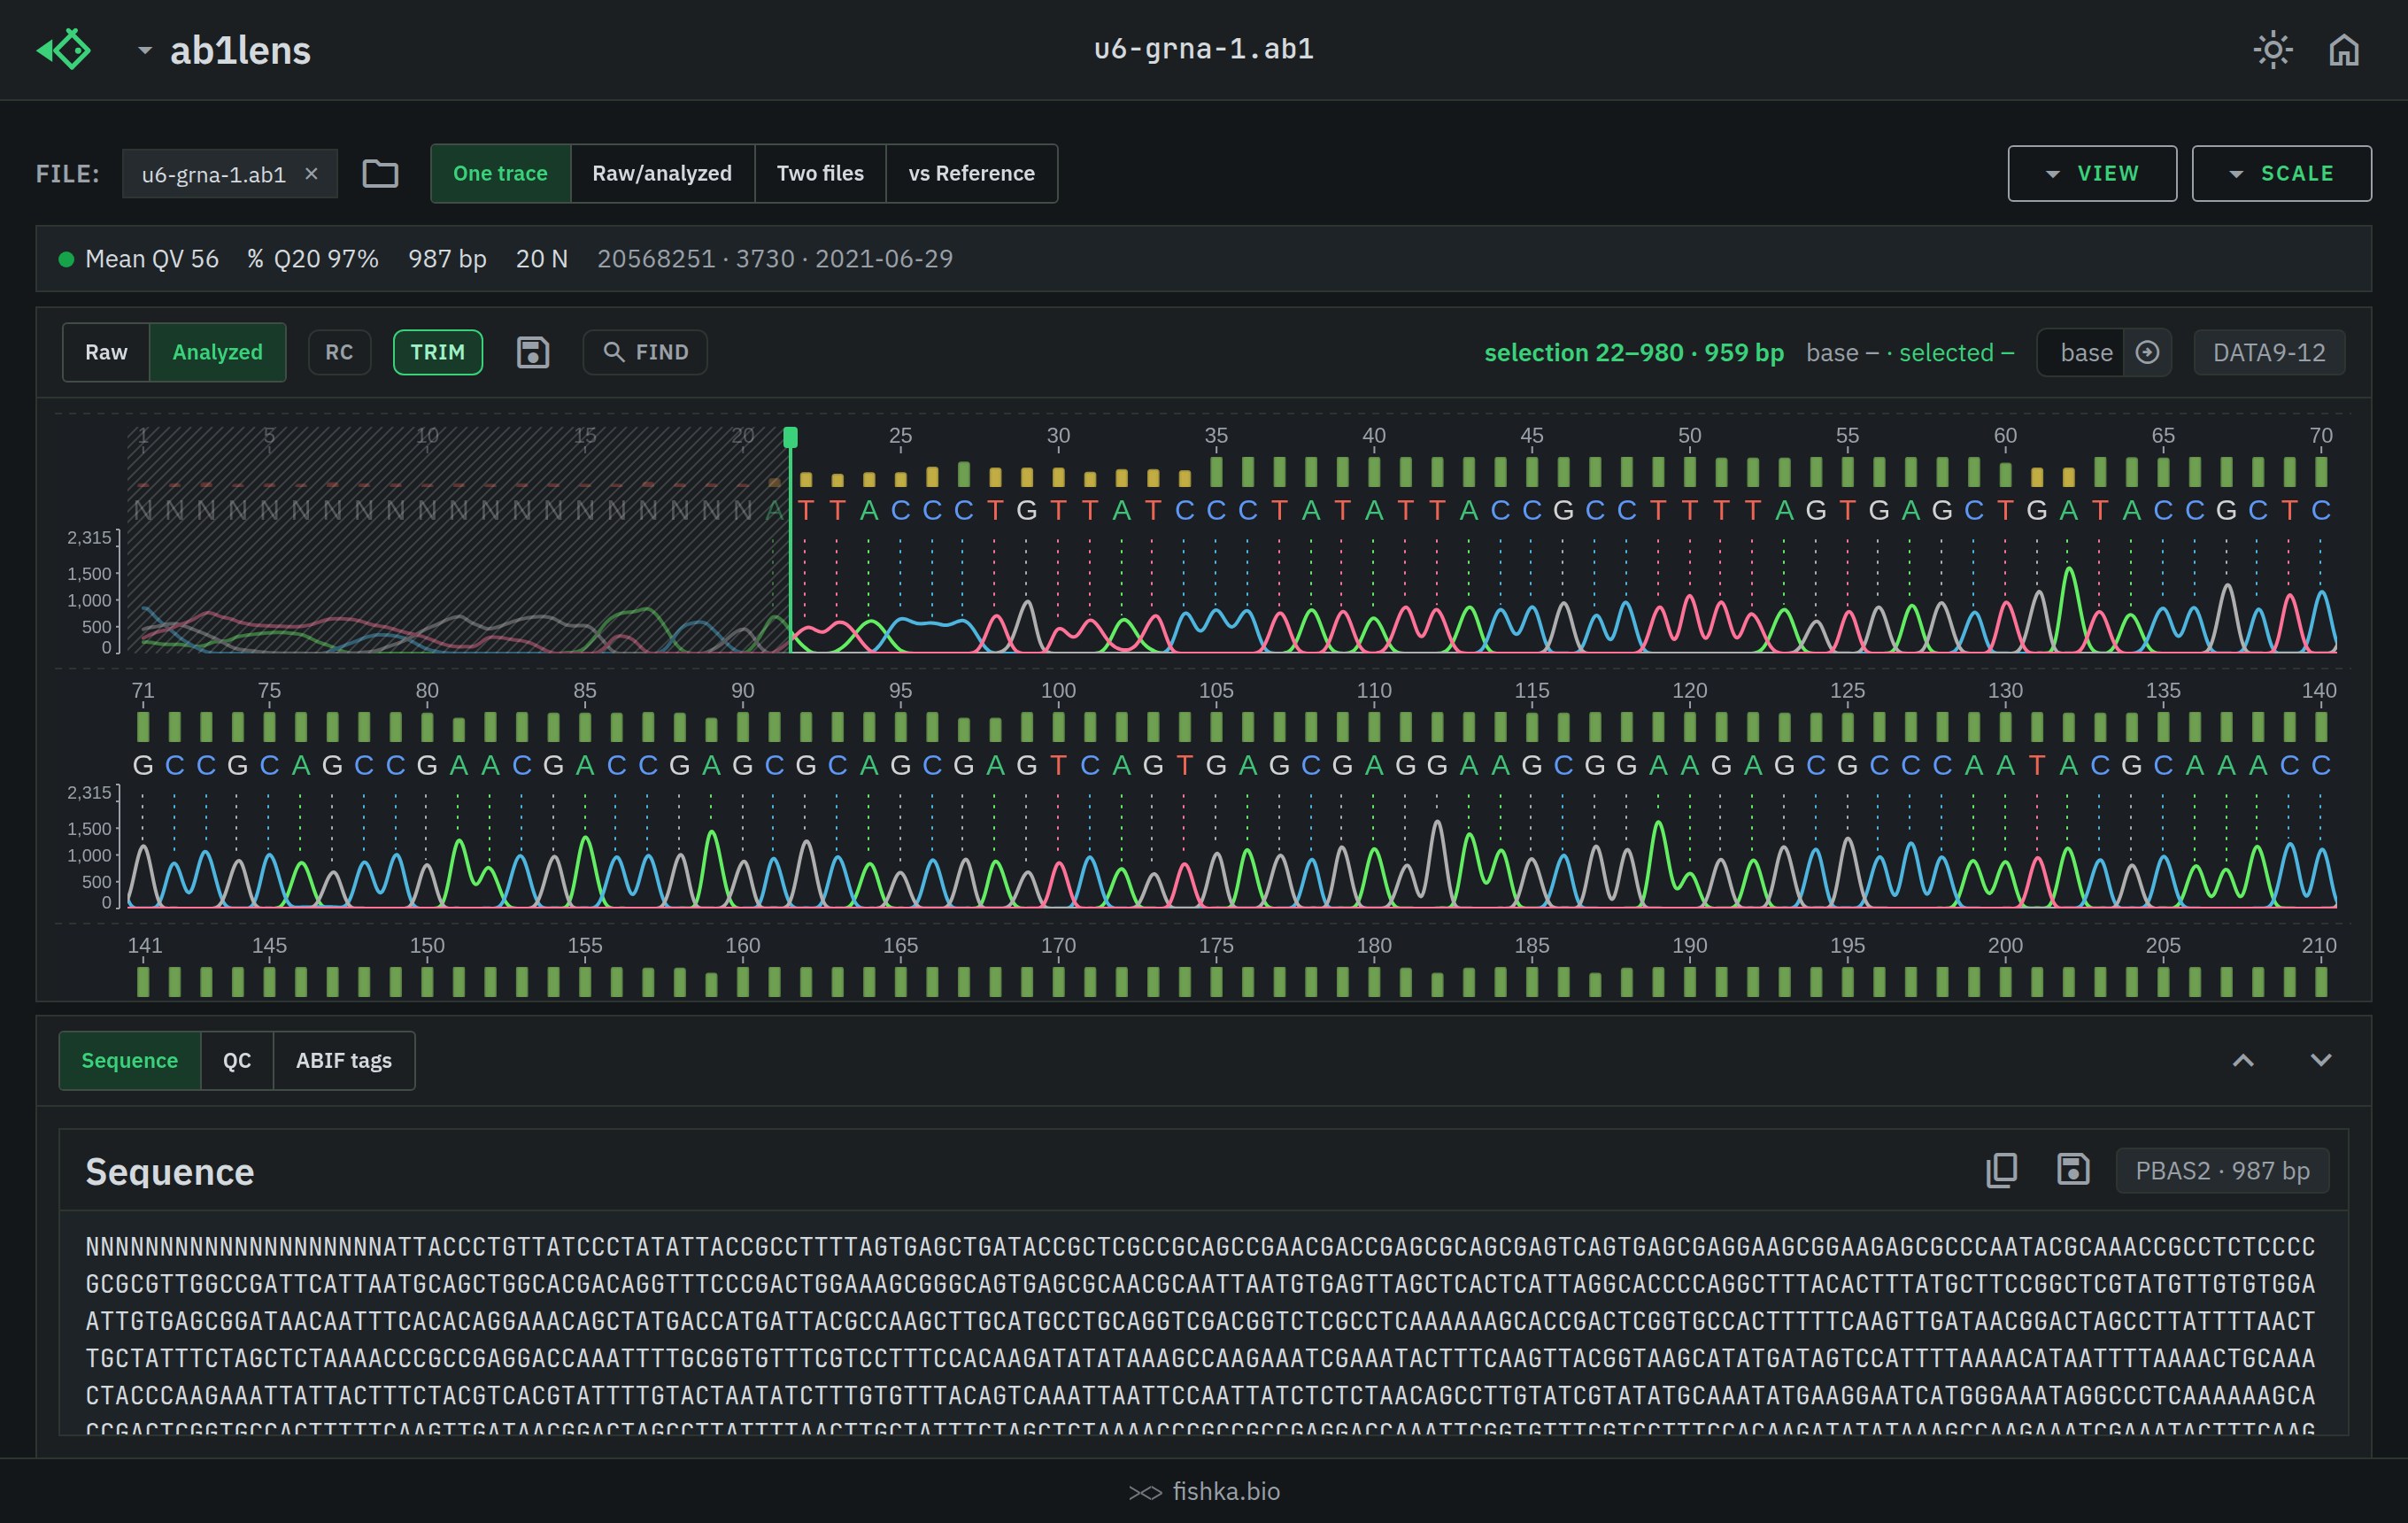Close the u6-grna-1.ab1 file chip
The image size is (2408, 1523).
pyautogui.click(x=311, y=174)
